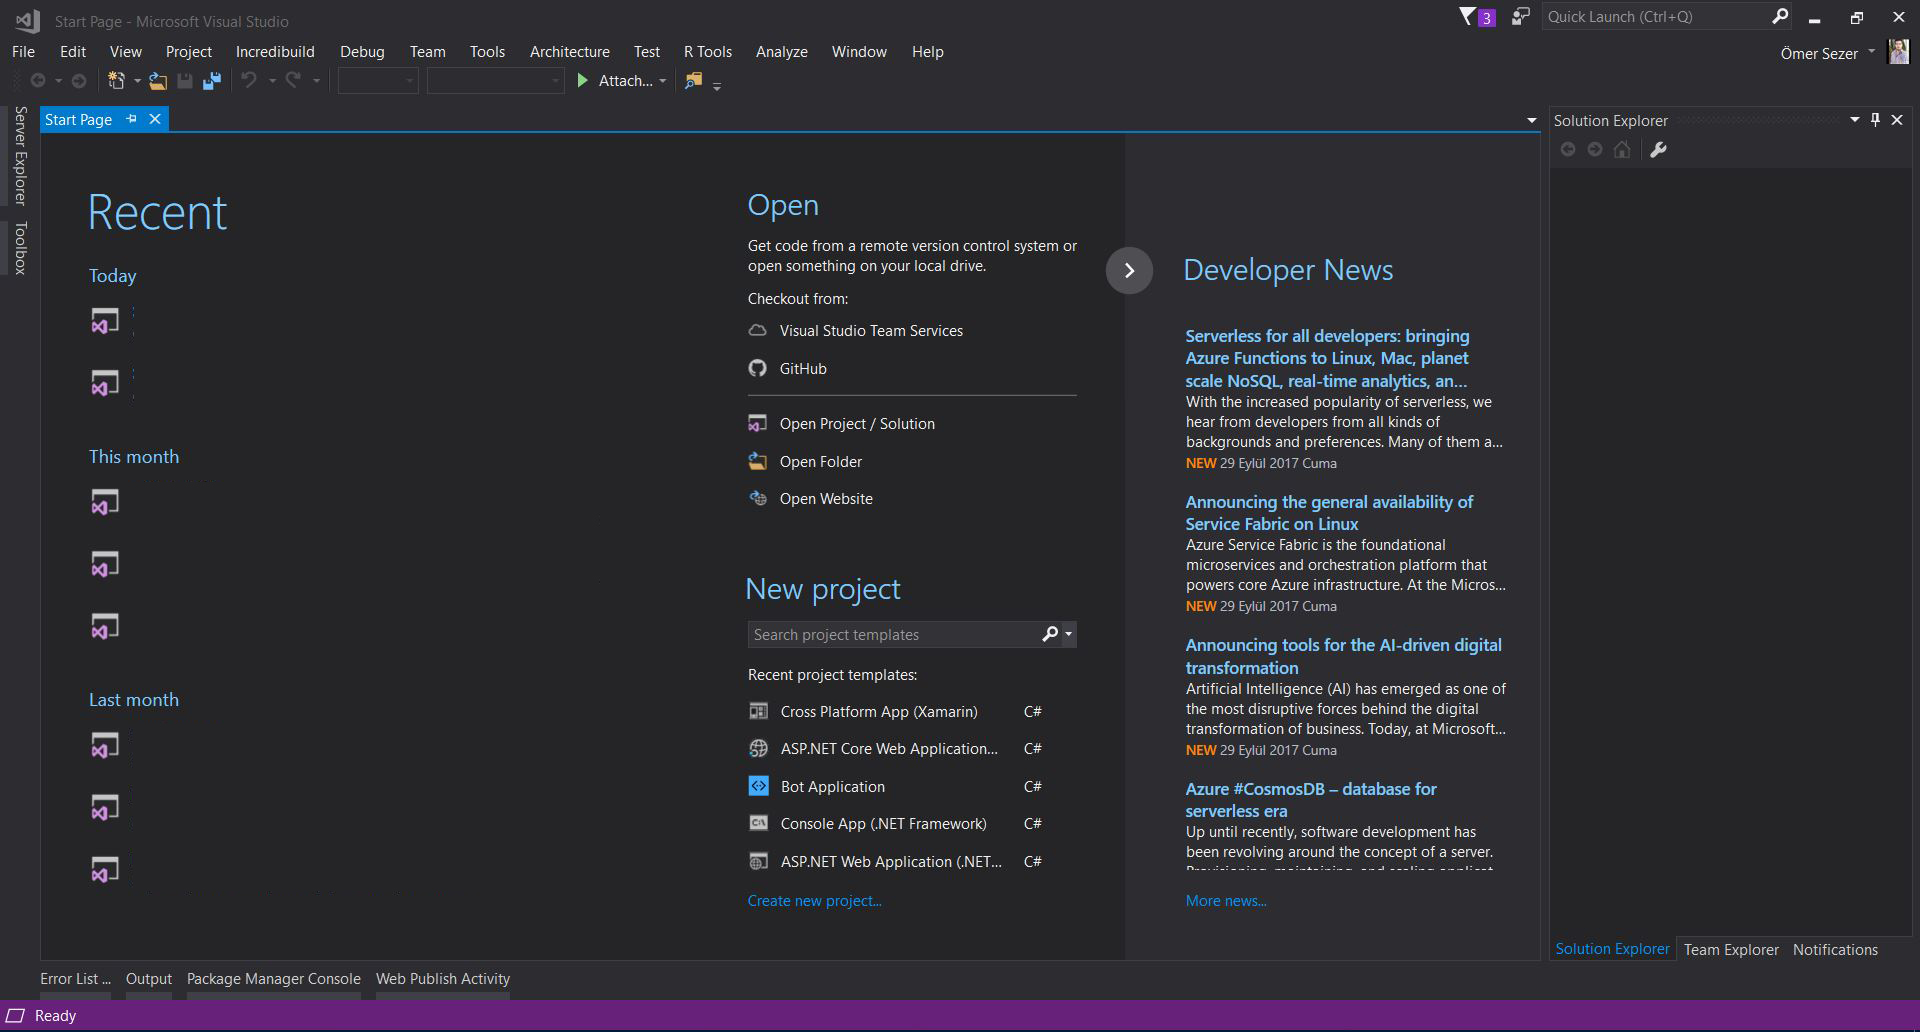Open project template search options dropdown

(1068, 634)
